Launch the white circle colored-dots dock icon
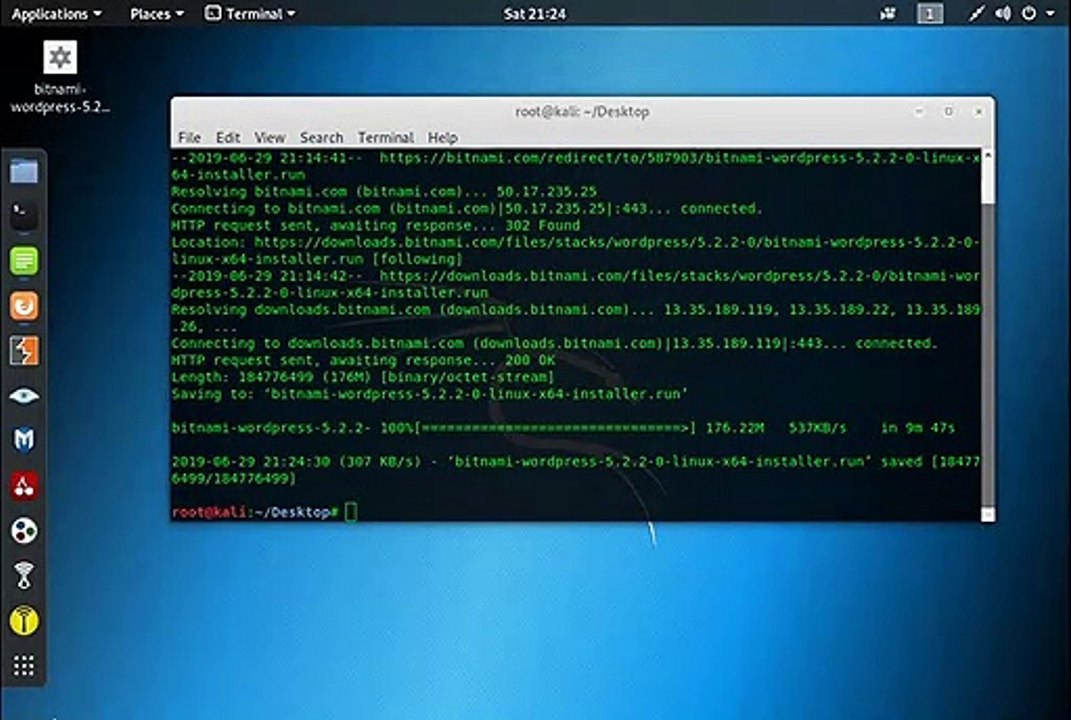Image resolution: width=1071 pixels, height=720 pixels. [x=24, y=531]
